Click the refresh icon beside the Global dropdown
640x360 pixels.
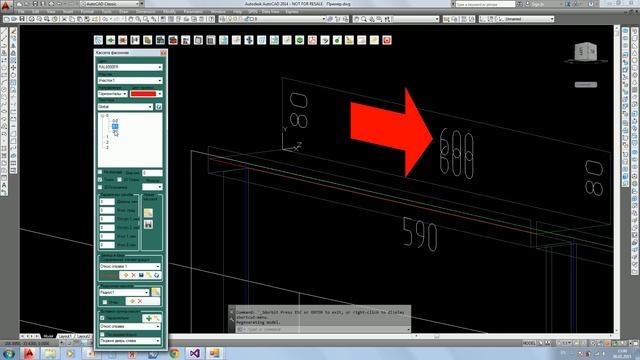[159, 107]
